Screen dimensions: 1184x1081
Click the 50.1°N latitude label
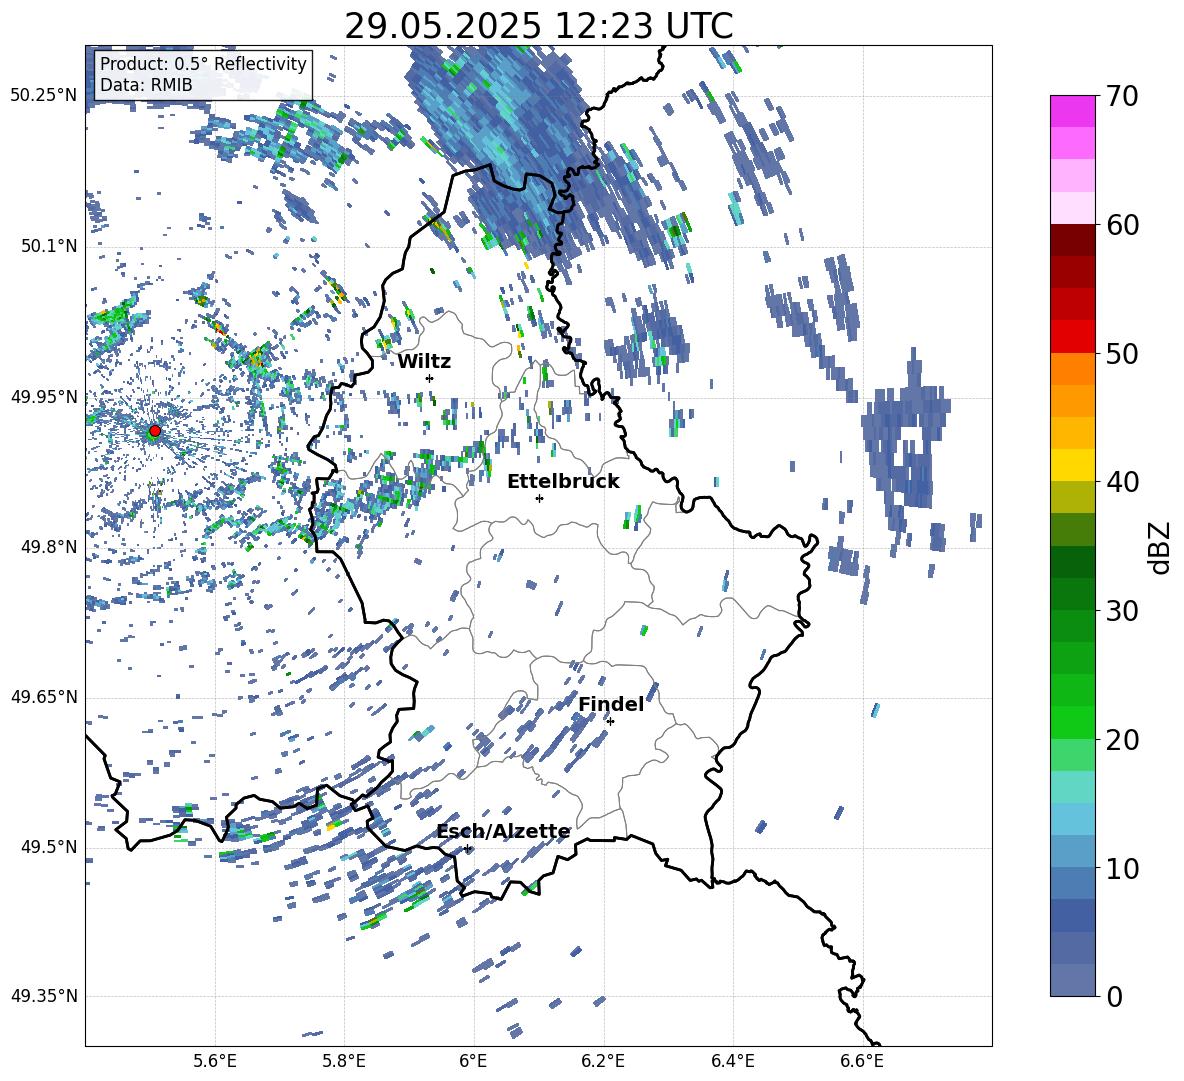tap(49, 246)
